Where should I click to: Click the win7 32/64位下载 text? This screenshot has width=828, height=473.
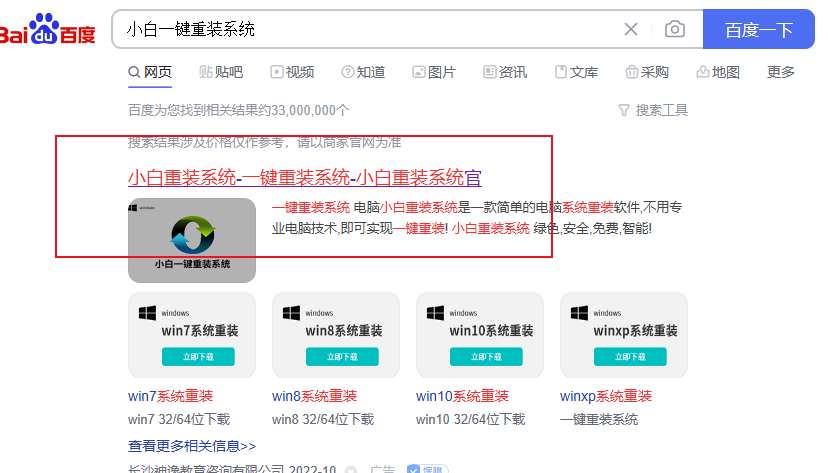pyautogui.click(x=179, y=419)
